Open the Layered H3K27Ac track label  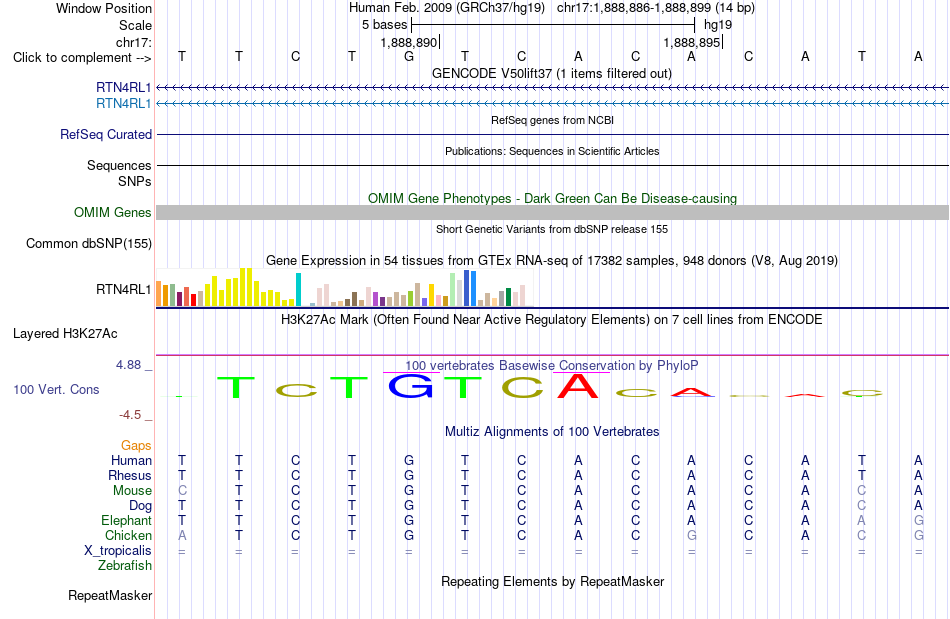click(65, 334)
